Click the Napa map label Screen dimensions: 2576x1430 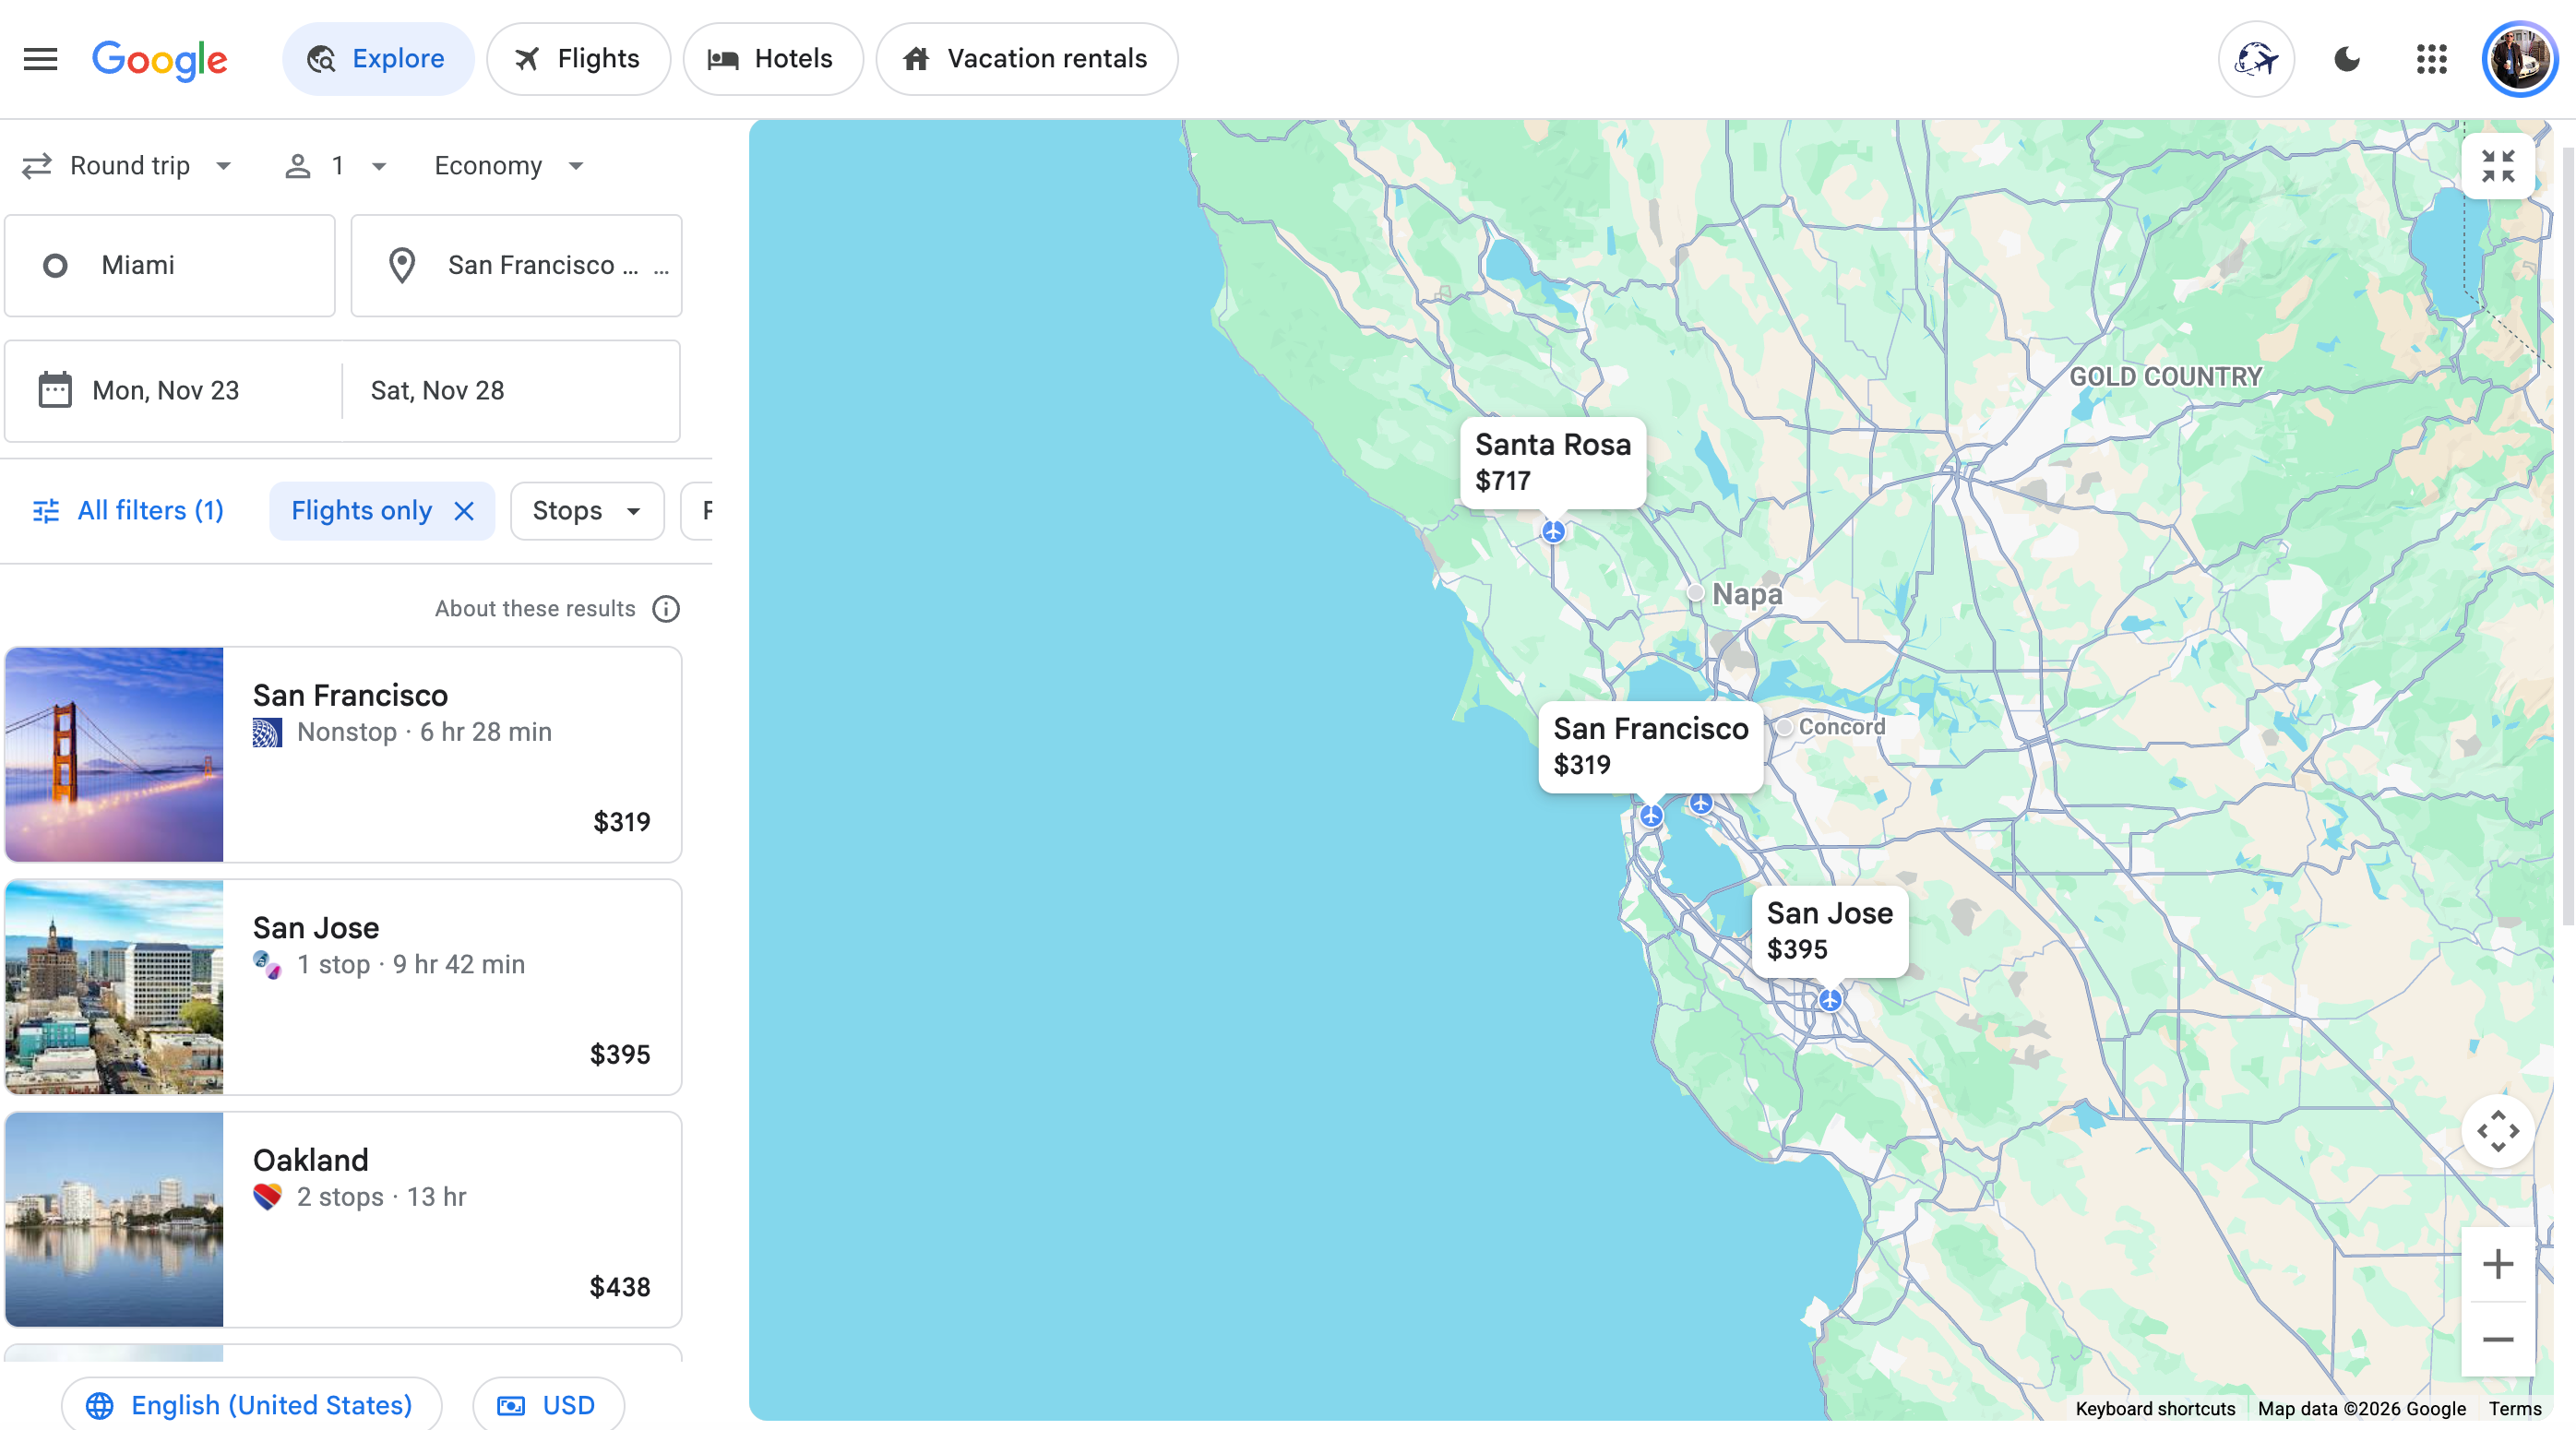click(1746, 594)
